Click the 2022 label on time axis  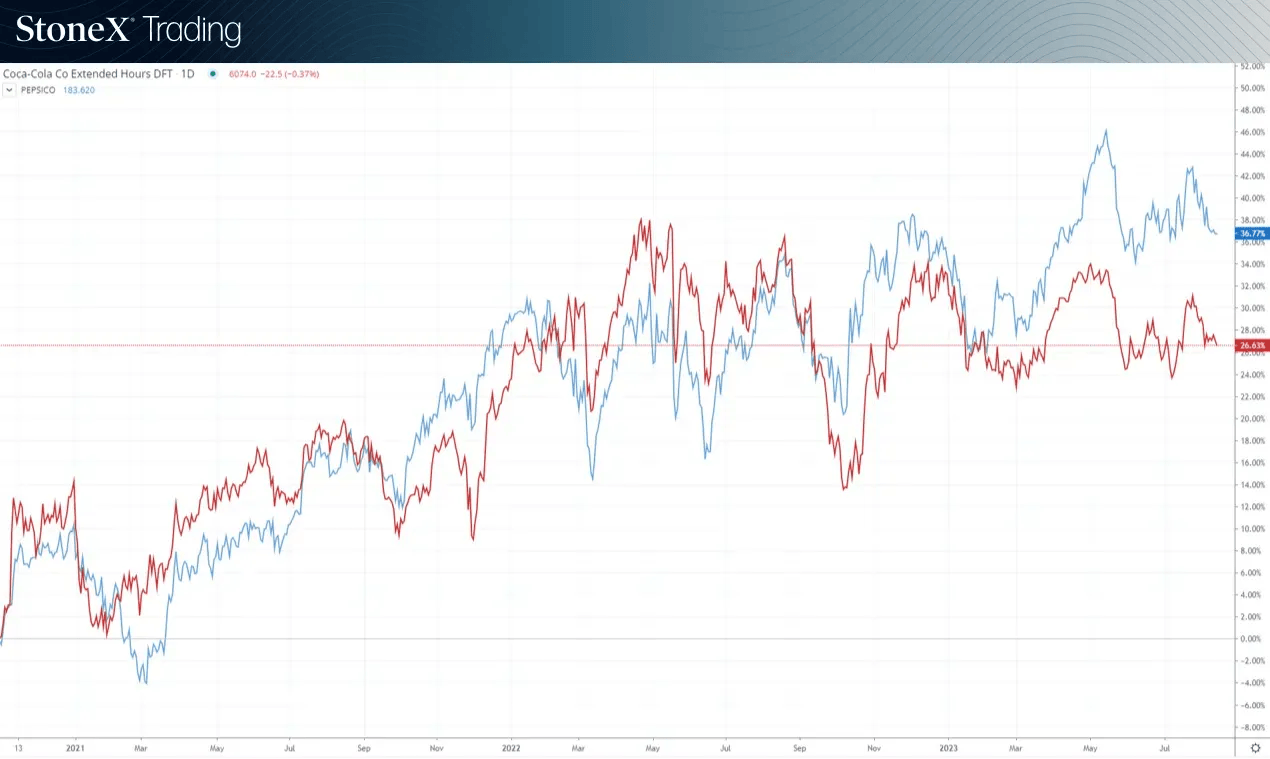coord(511,747)
